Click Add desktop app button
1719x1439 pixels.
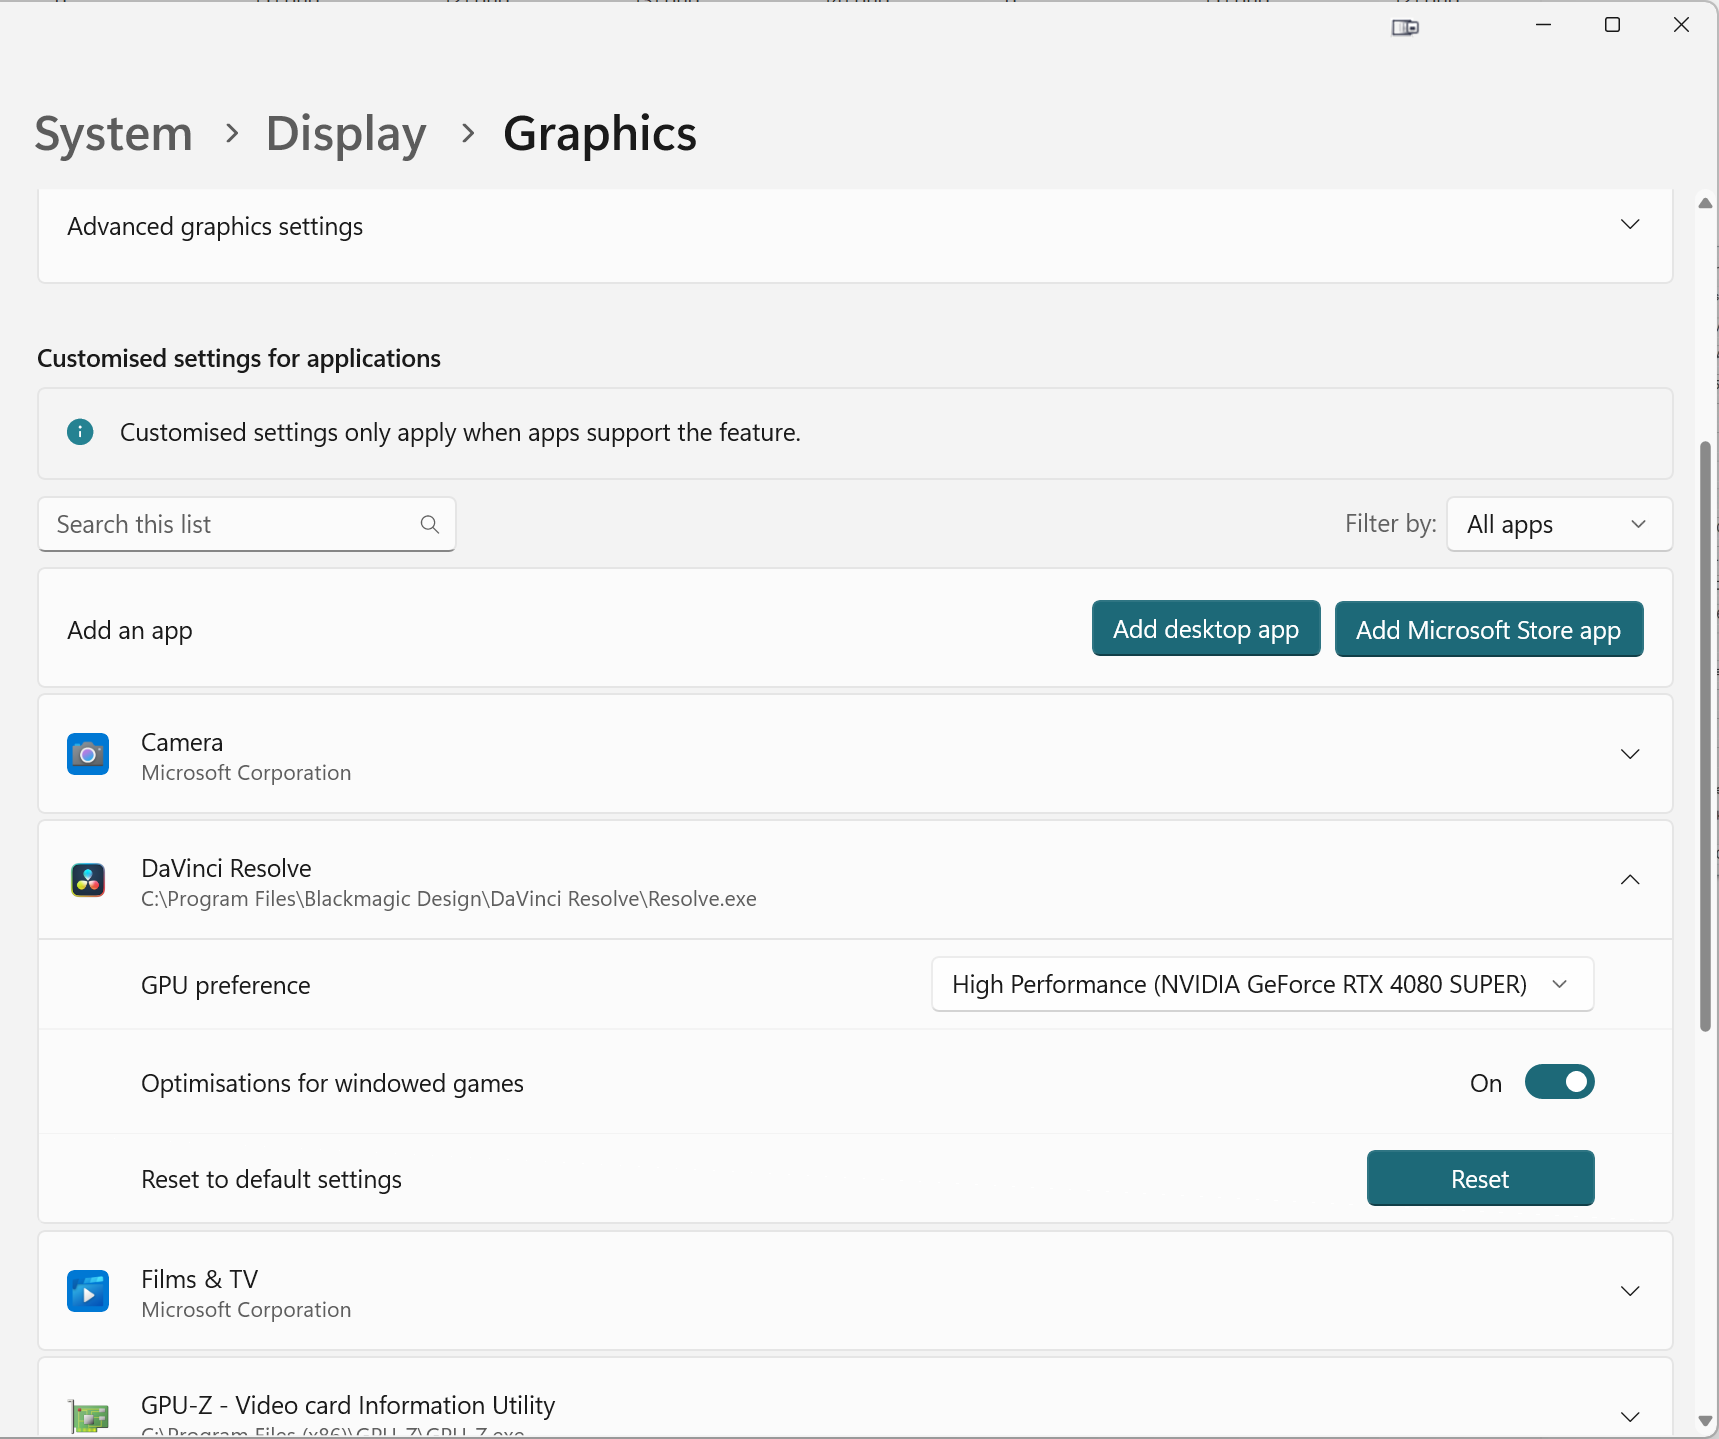click(x=1206, y=629)
